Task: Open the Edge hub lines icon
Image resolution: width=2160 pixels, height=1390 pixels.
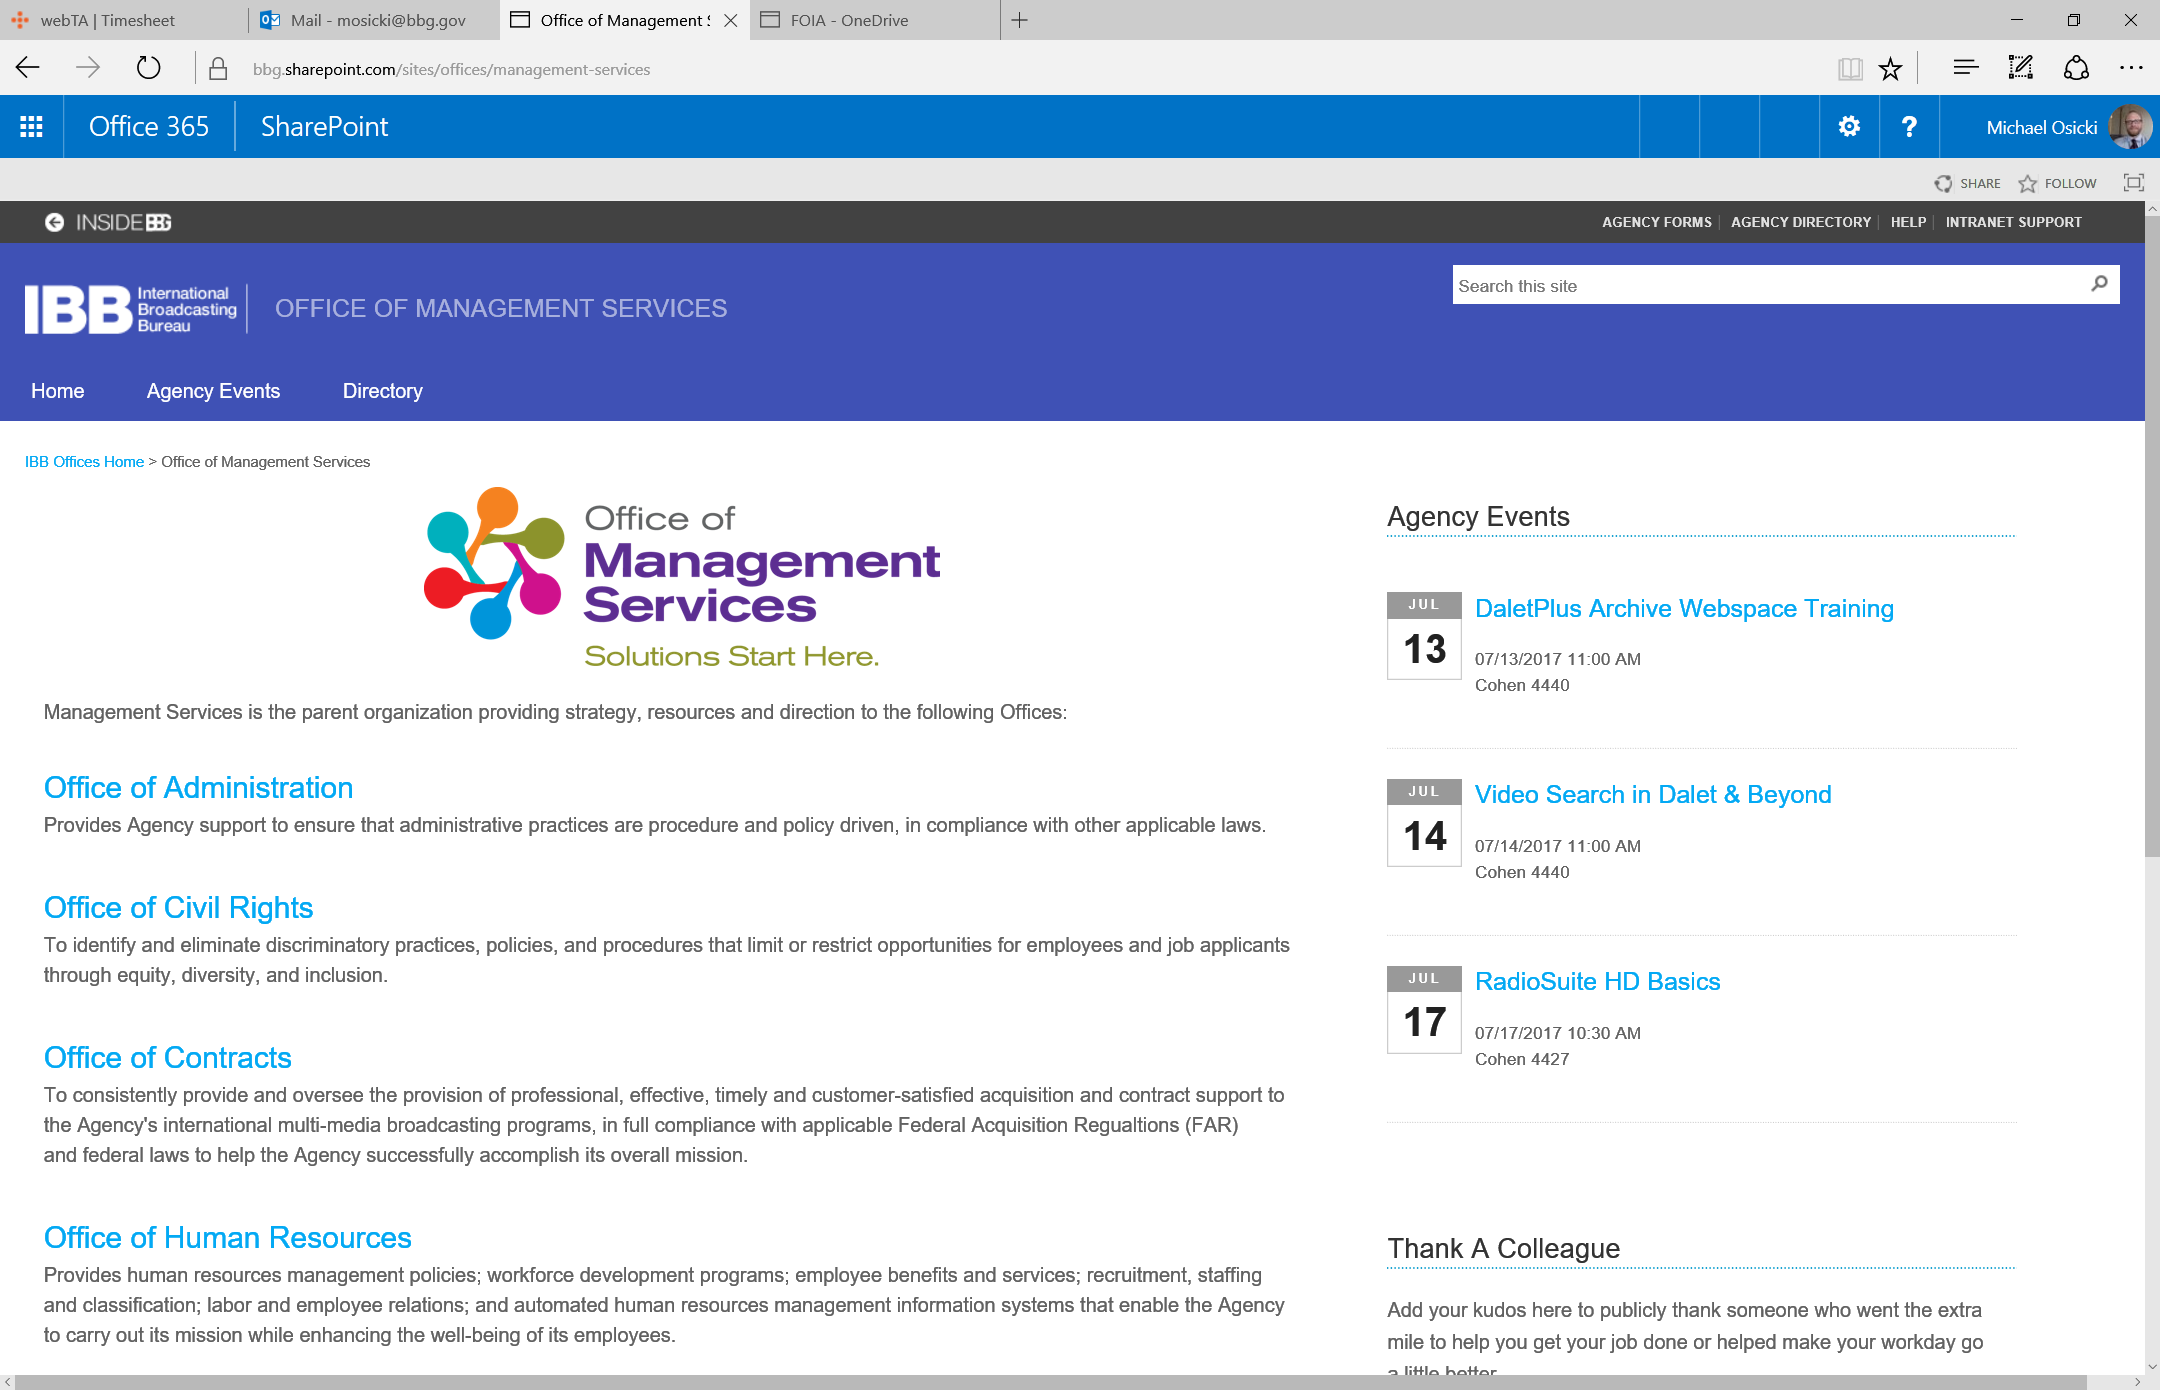Action: pyautogui.click(x=1965, y=68)
